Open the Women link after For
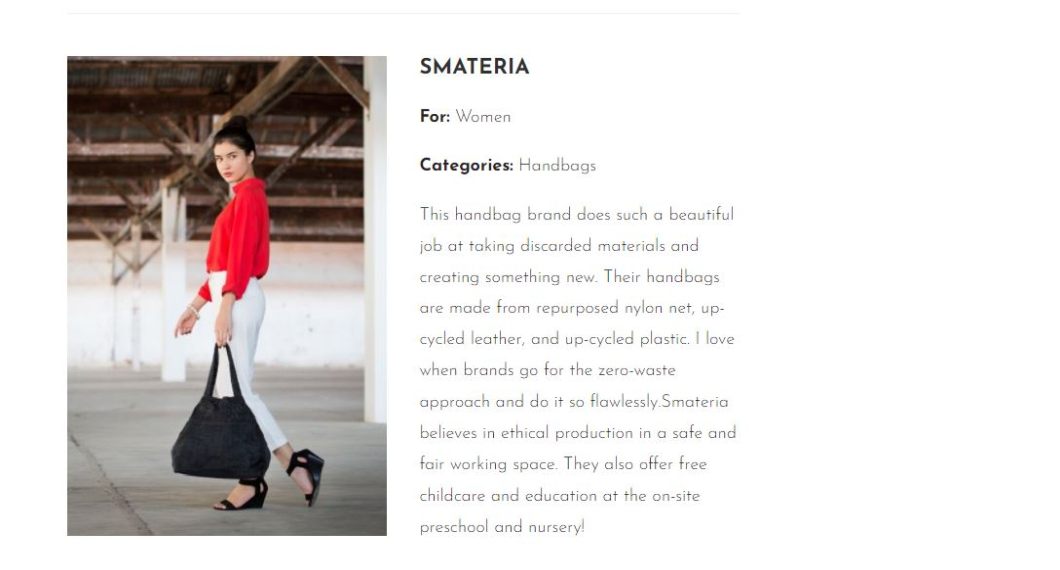The image size is (1060, 570). click(x=483, y=117)
